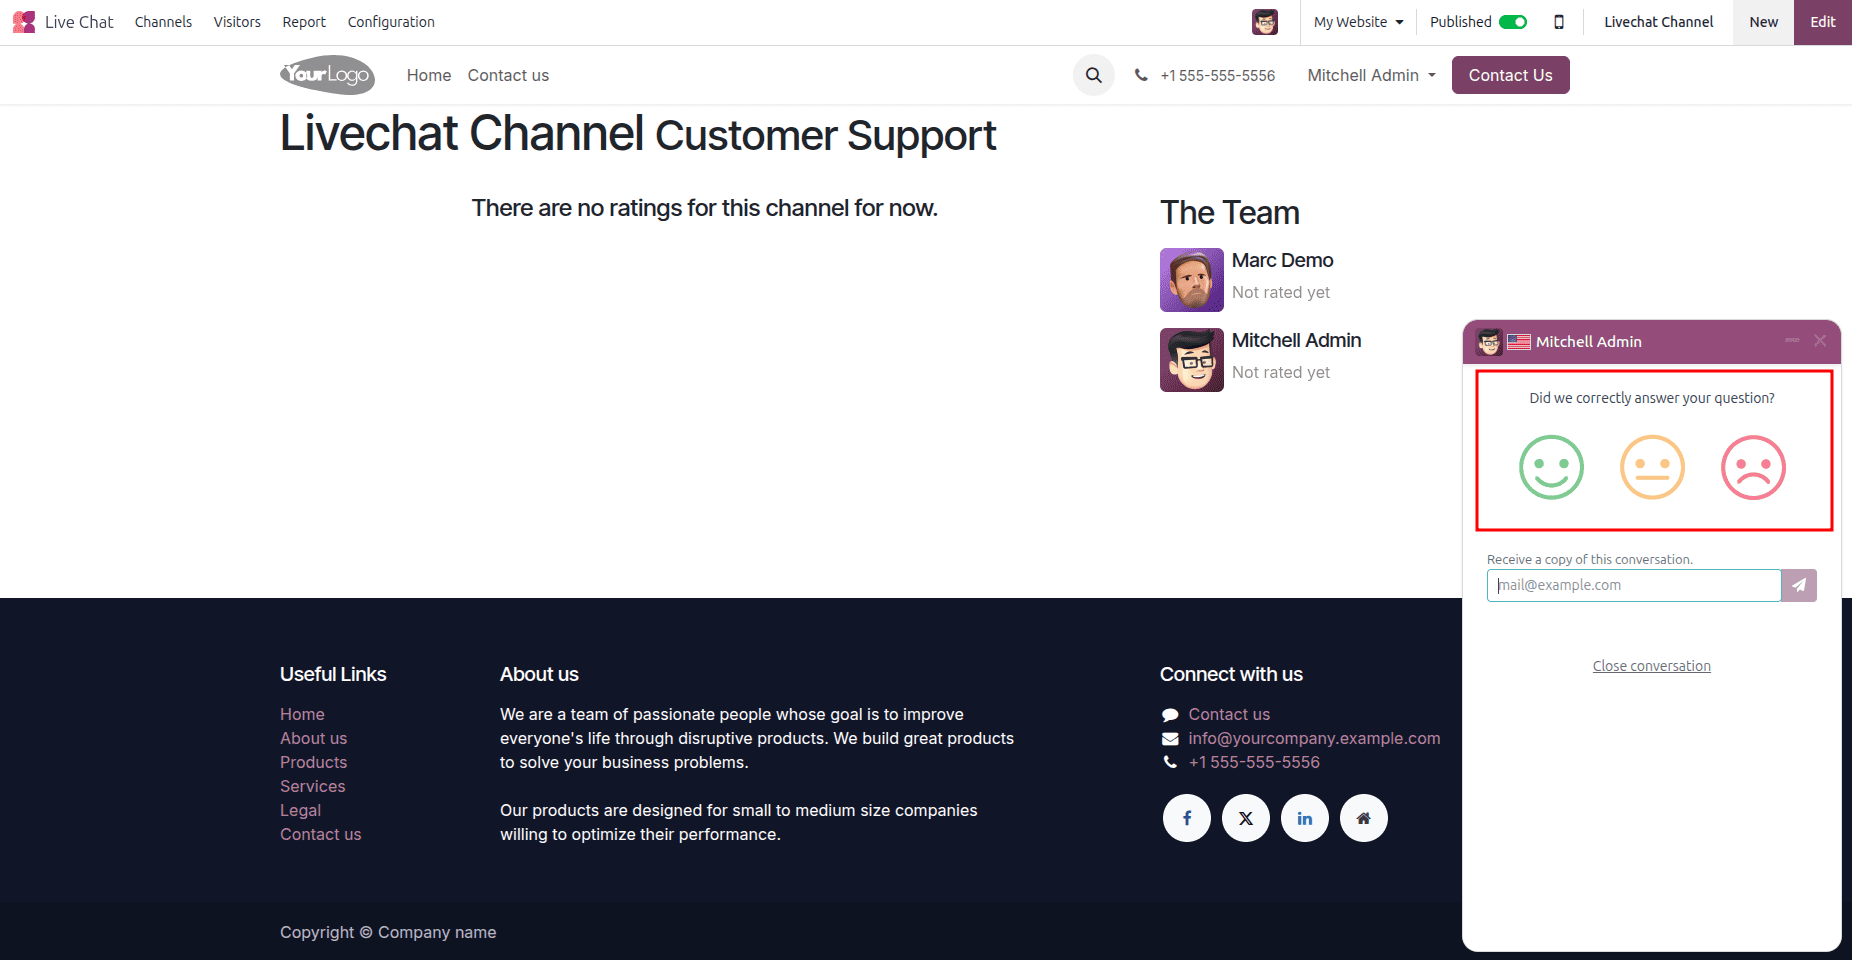Screen dimensions: 1852x960
Task: Click the LinkedIn icon in footer
Action: point(1304,817)
